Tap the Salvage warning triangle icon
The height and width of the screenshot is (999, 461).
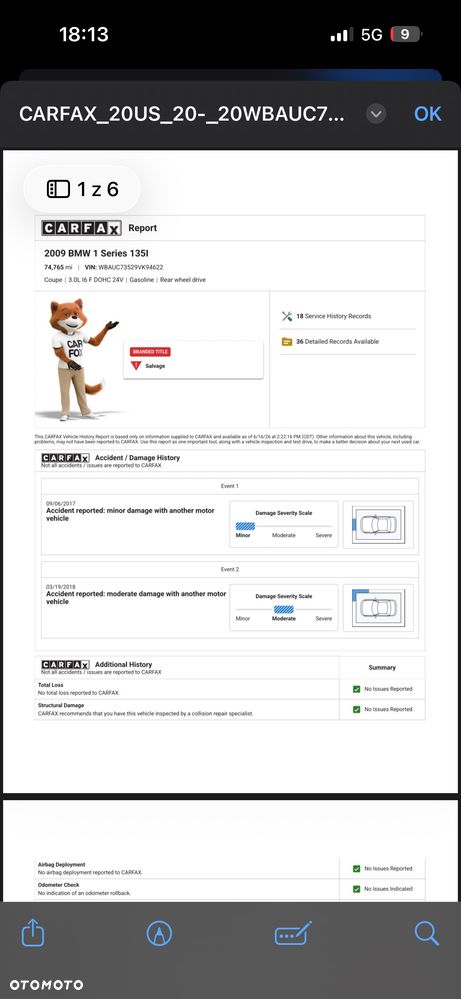[x=135, y=366]
